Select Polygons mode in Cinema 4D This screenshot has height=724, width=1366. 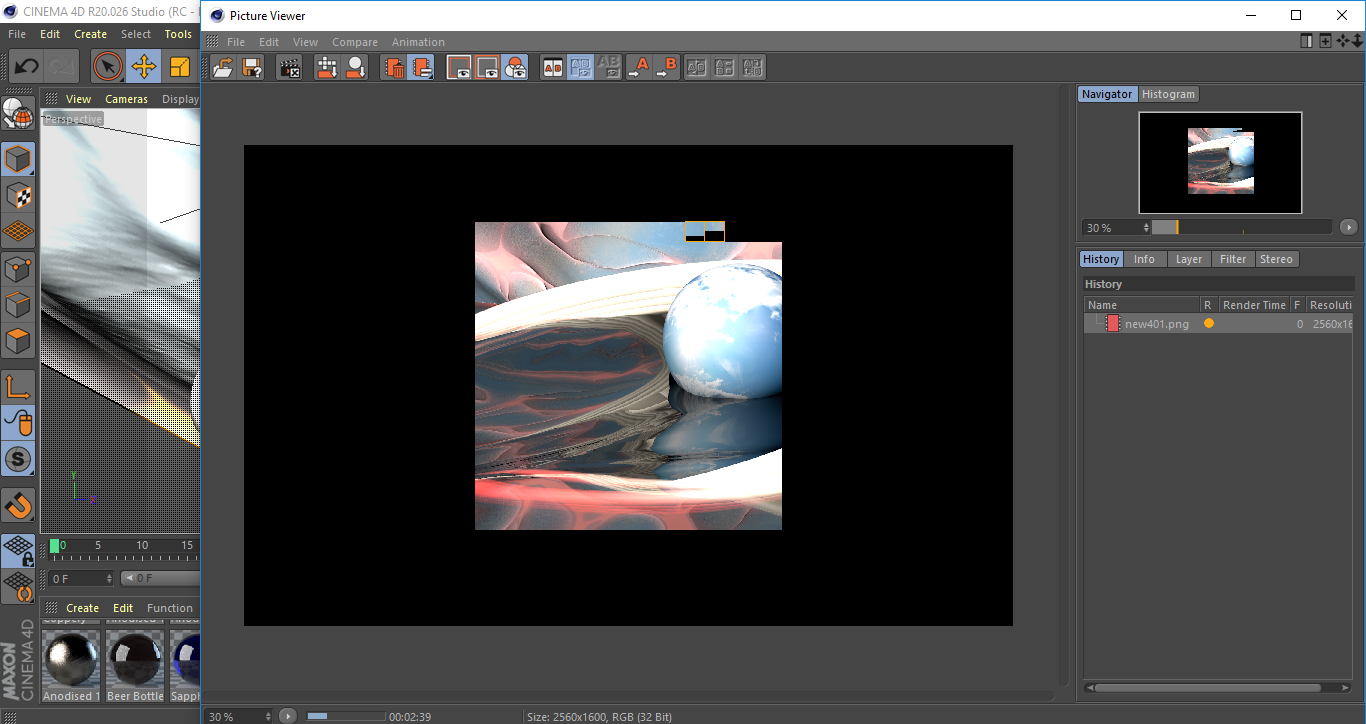coord(18,341)
